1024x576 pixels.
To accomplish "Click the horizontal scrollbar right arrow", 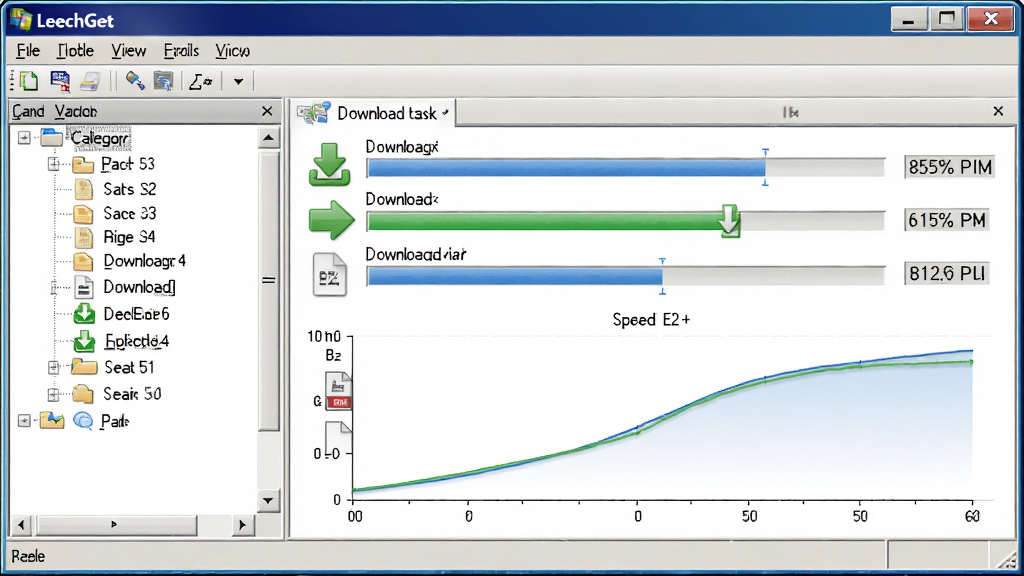I will coord(242,524).
